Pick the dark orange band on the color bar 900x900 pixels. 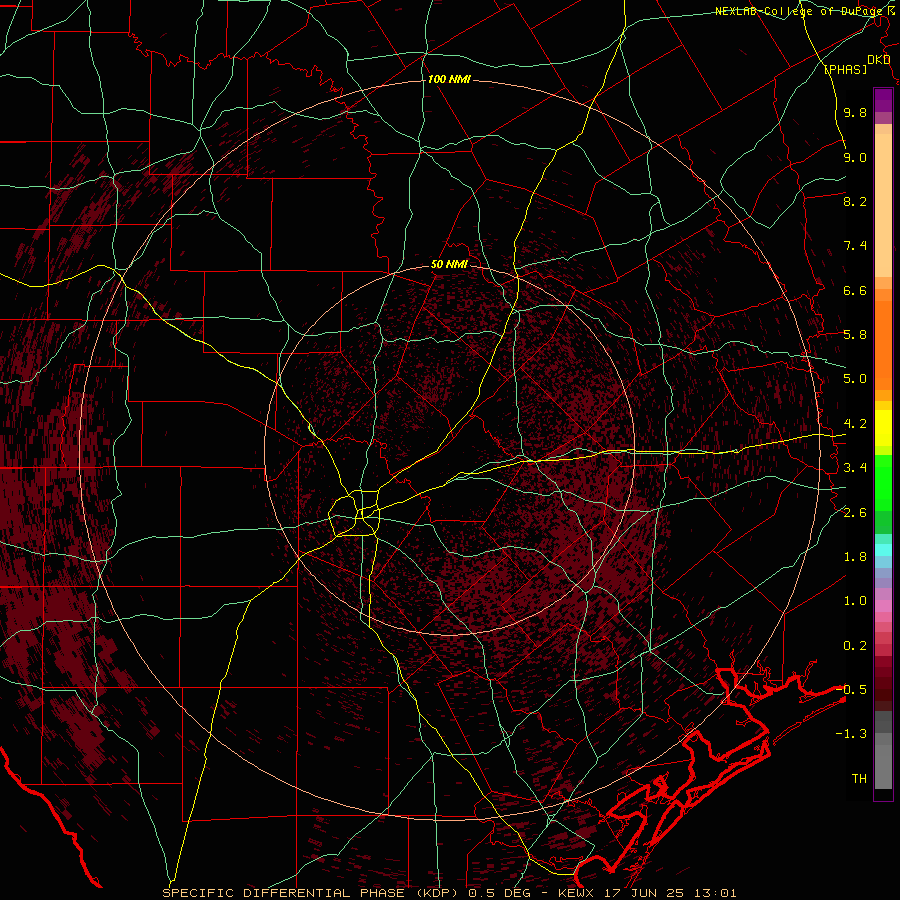883,344
